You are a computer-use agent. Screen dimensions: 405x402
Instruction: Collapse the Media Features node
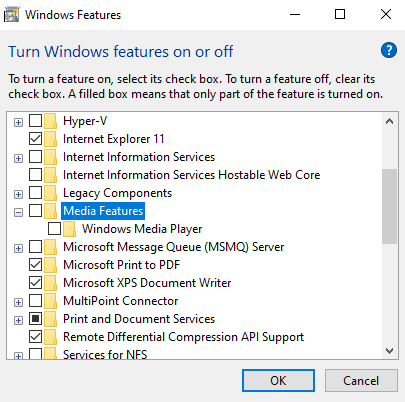pos(19,212)
